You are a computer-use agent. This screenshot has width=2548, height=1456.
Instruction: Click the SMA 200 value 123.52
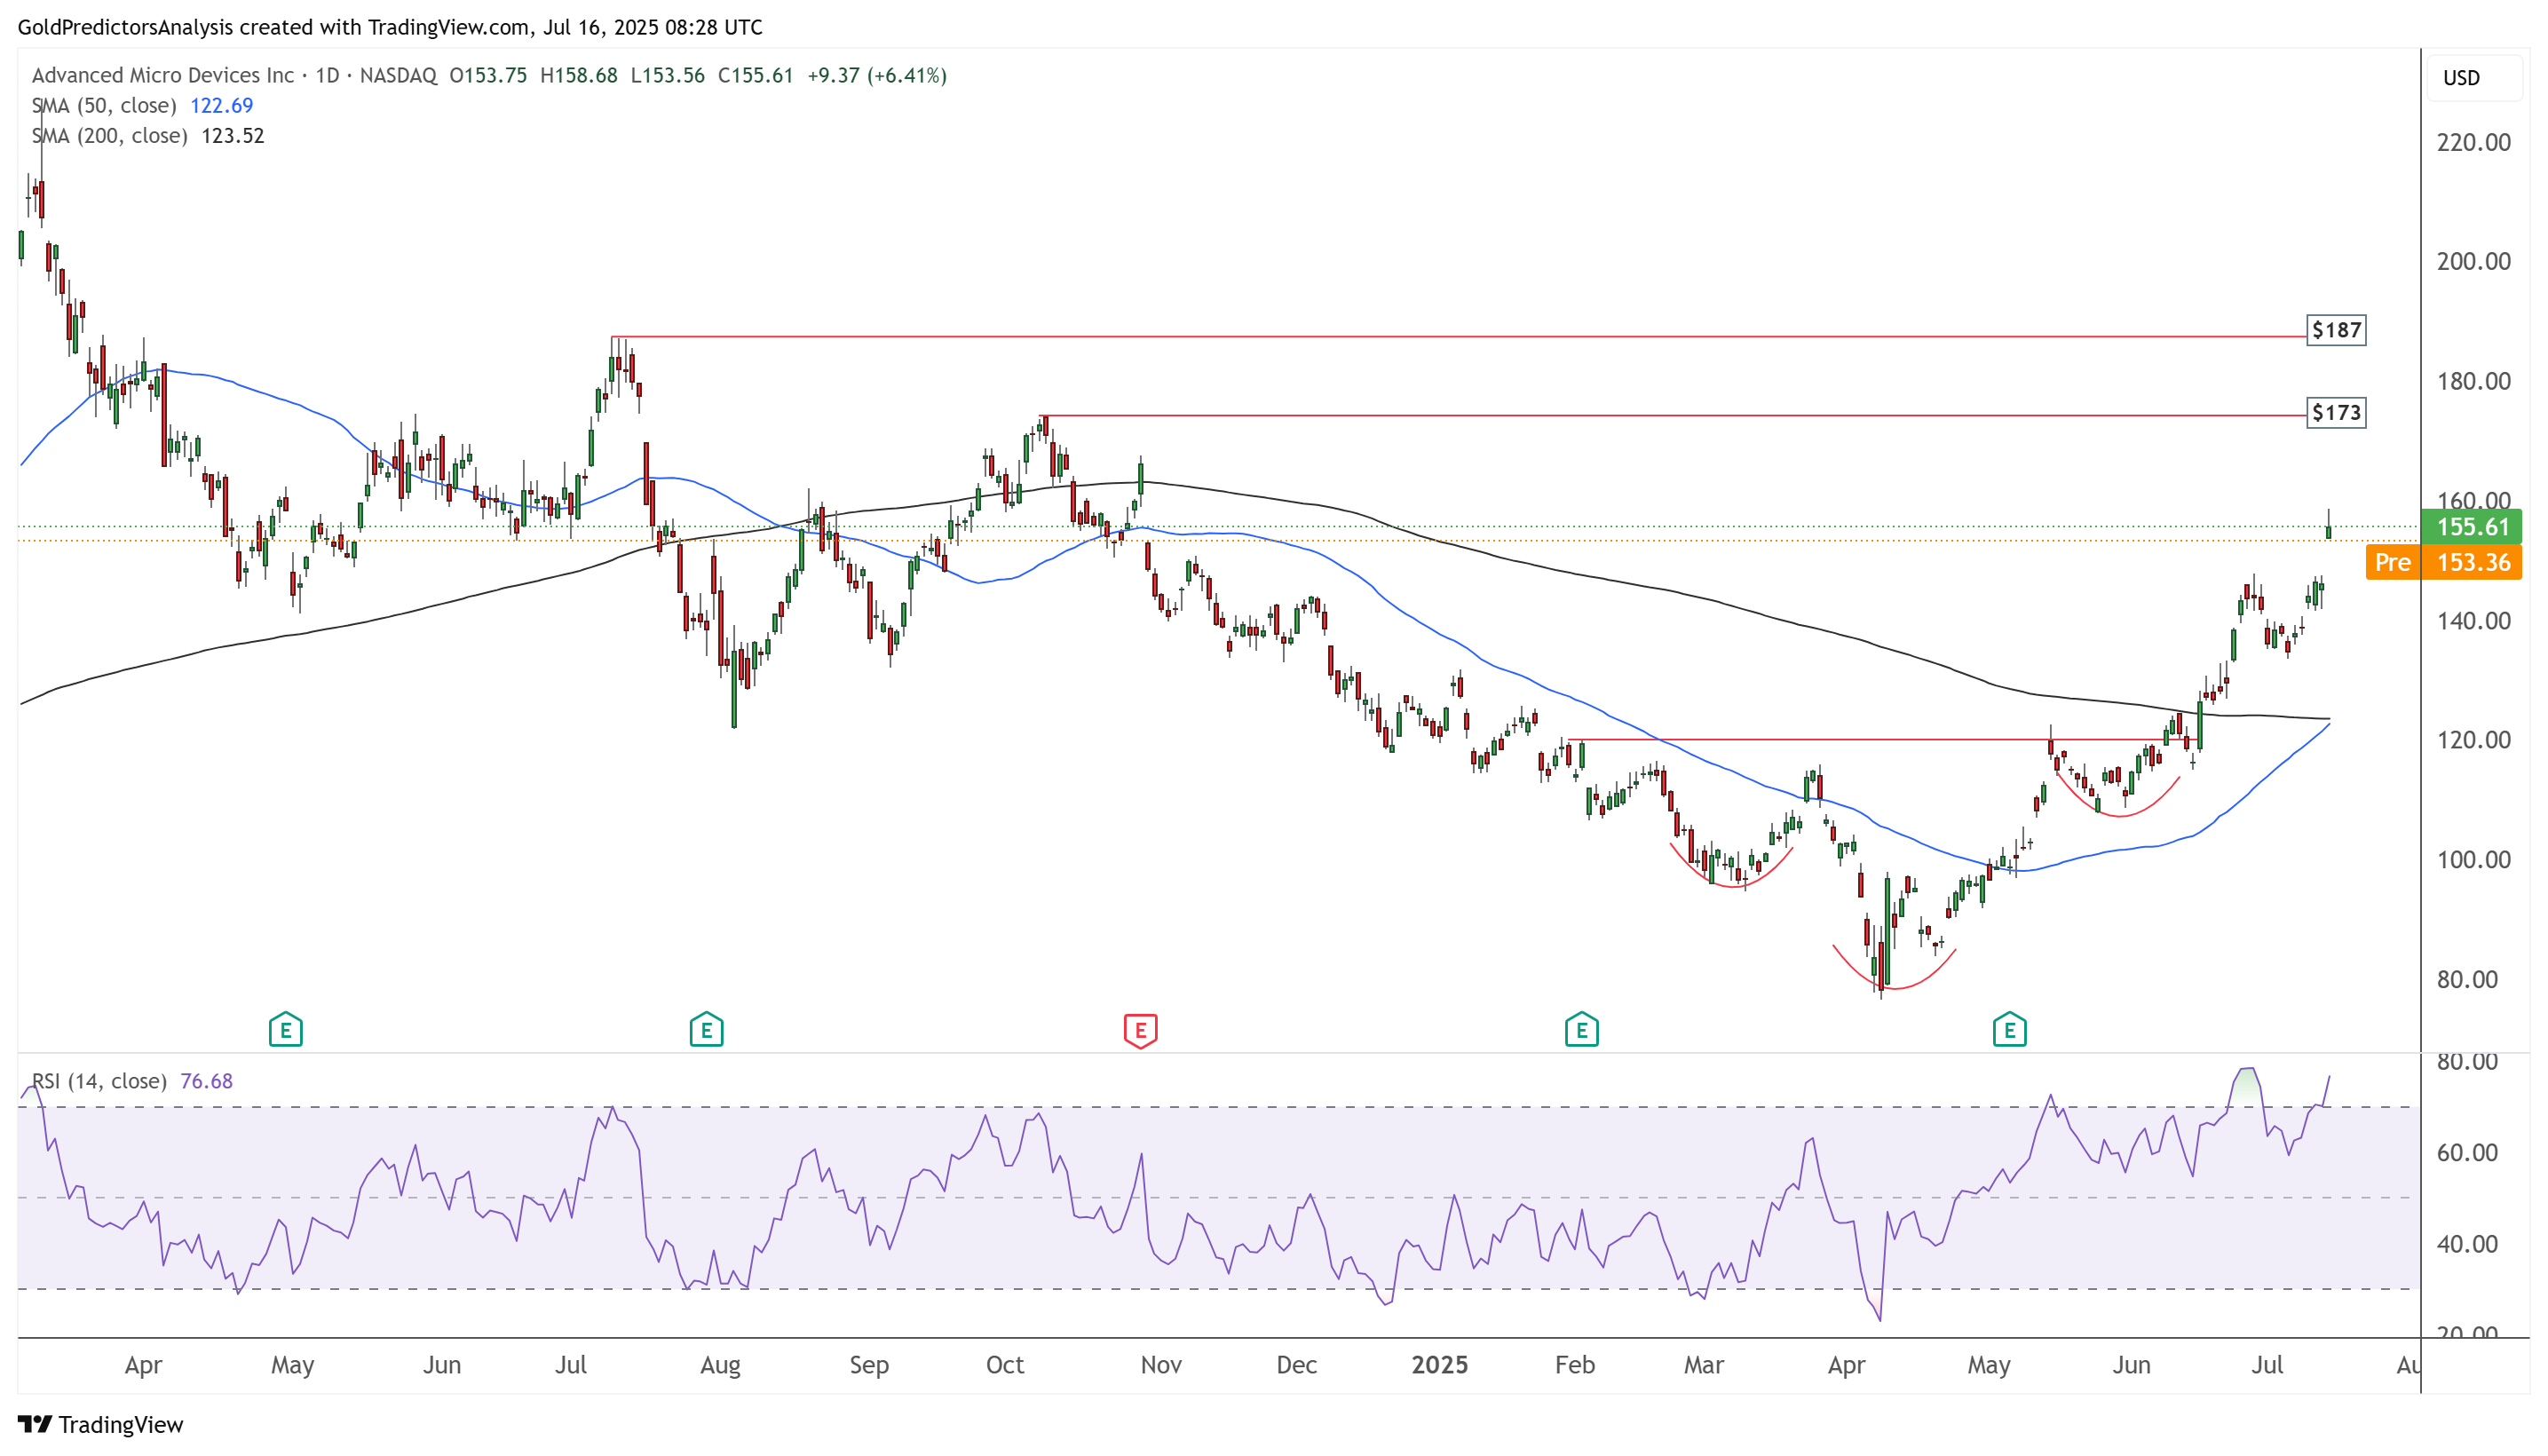233,135
